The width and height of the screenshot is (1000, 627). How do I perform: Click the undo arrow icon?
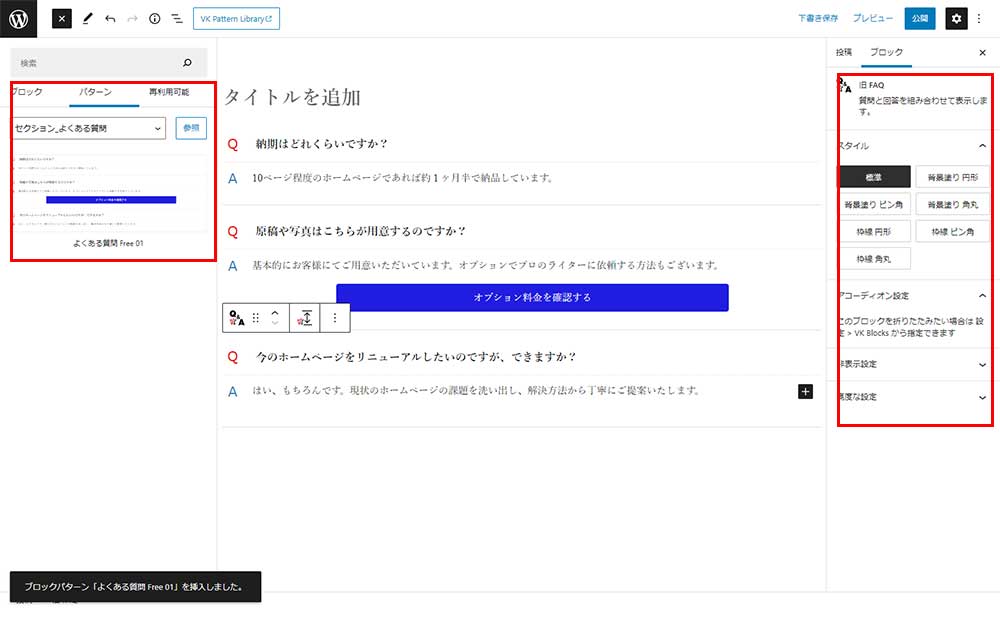(110, 18)
